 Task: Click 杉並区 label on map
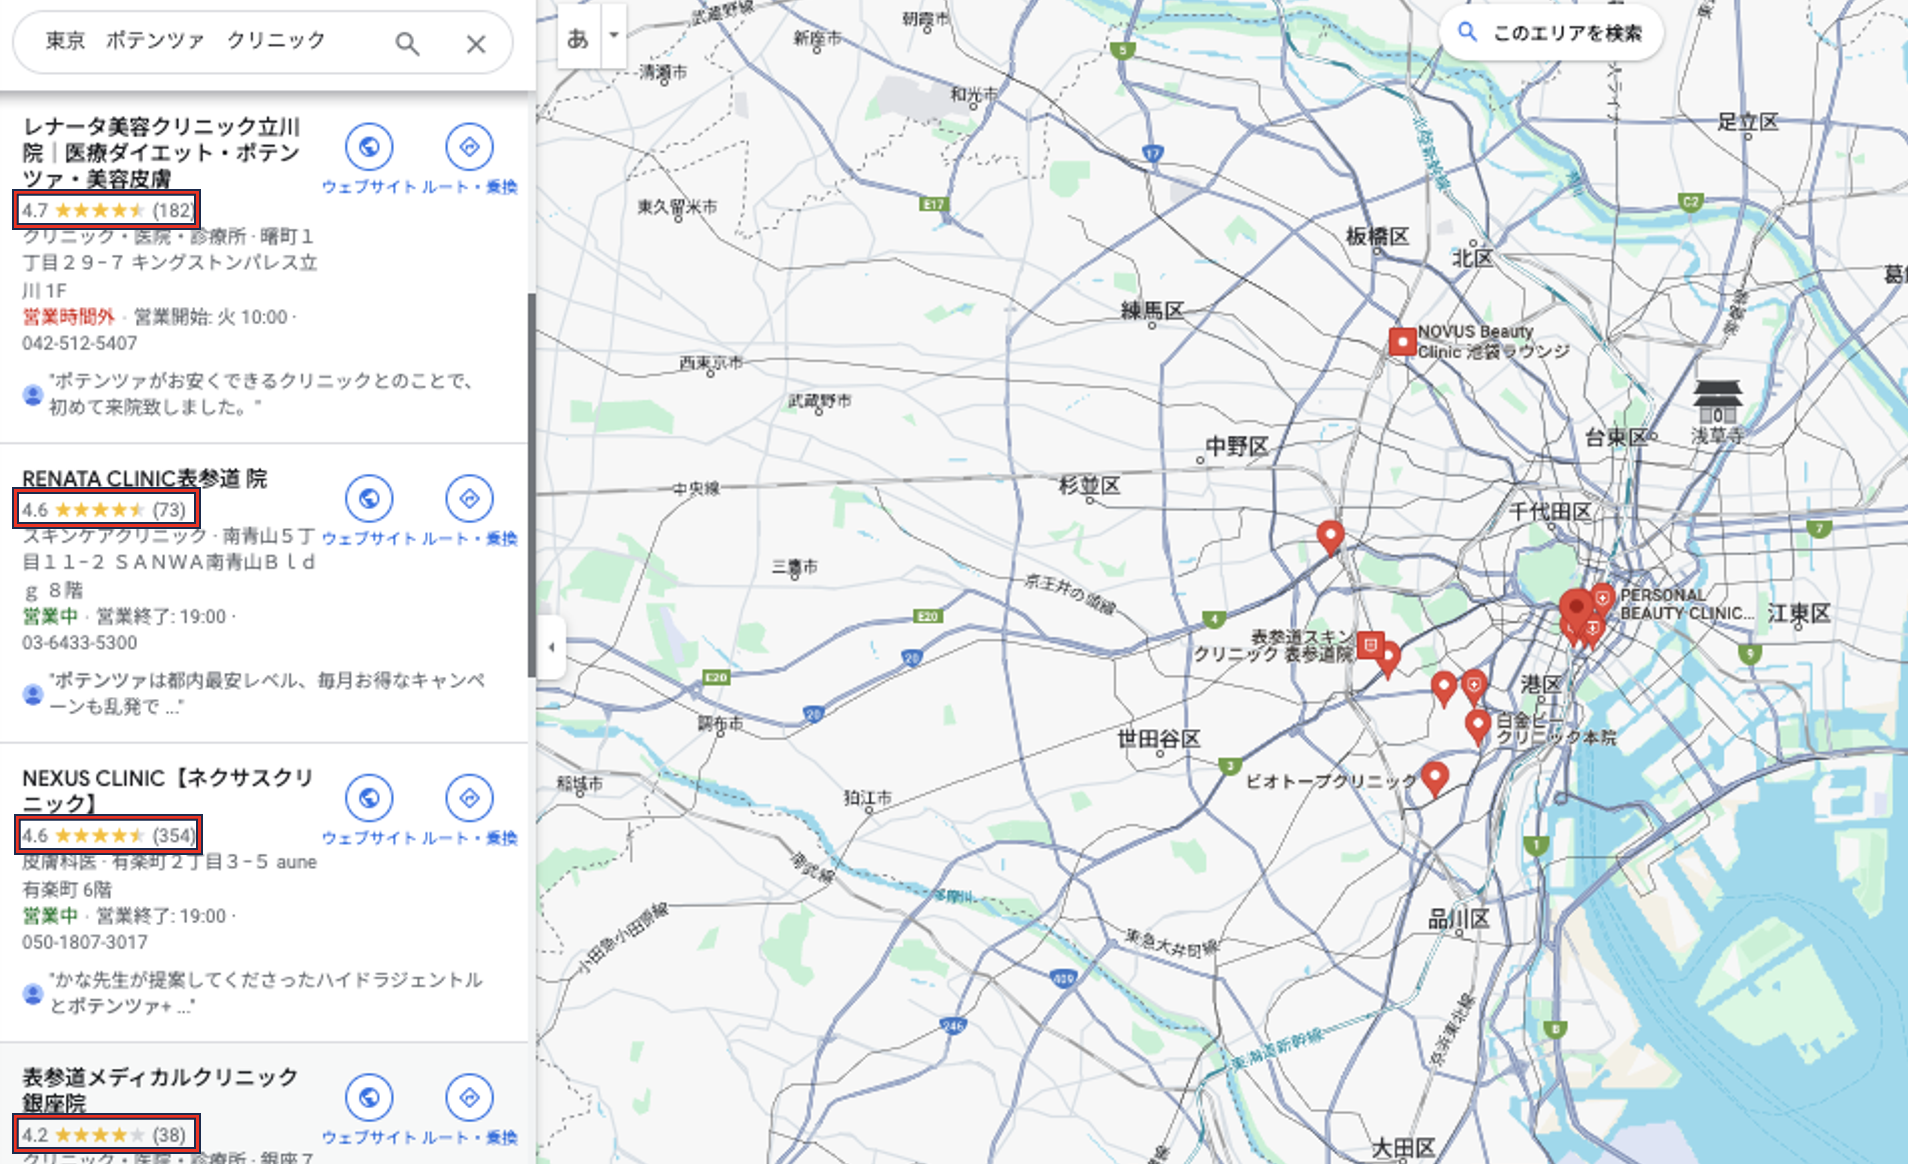(x=1090, y=486)
